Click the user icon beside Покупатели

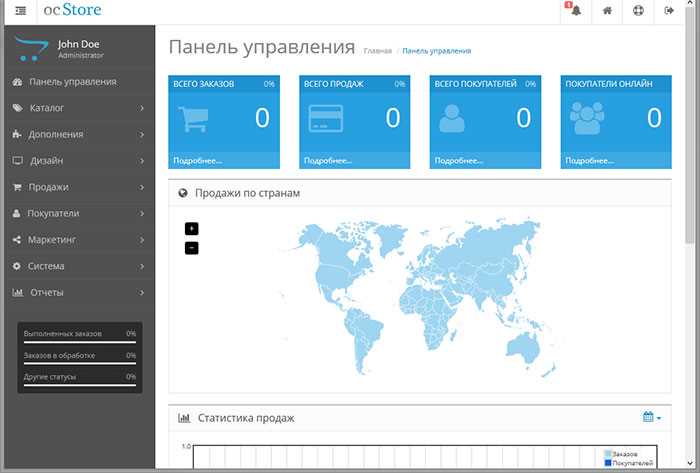(x=17, y=213)
